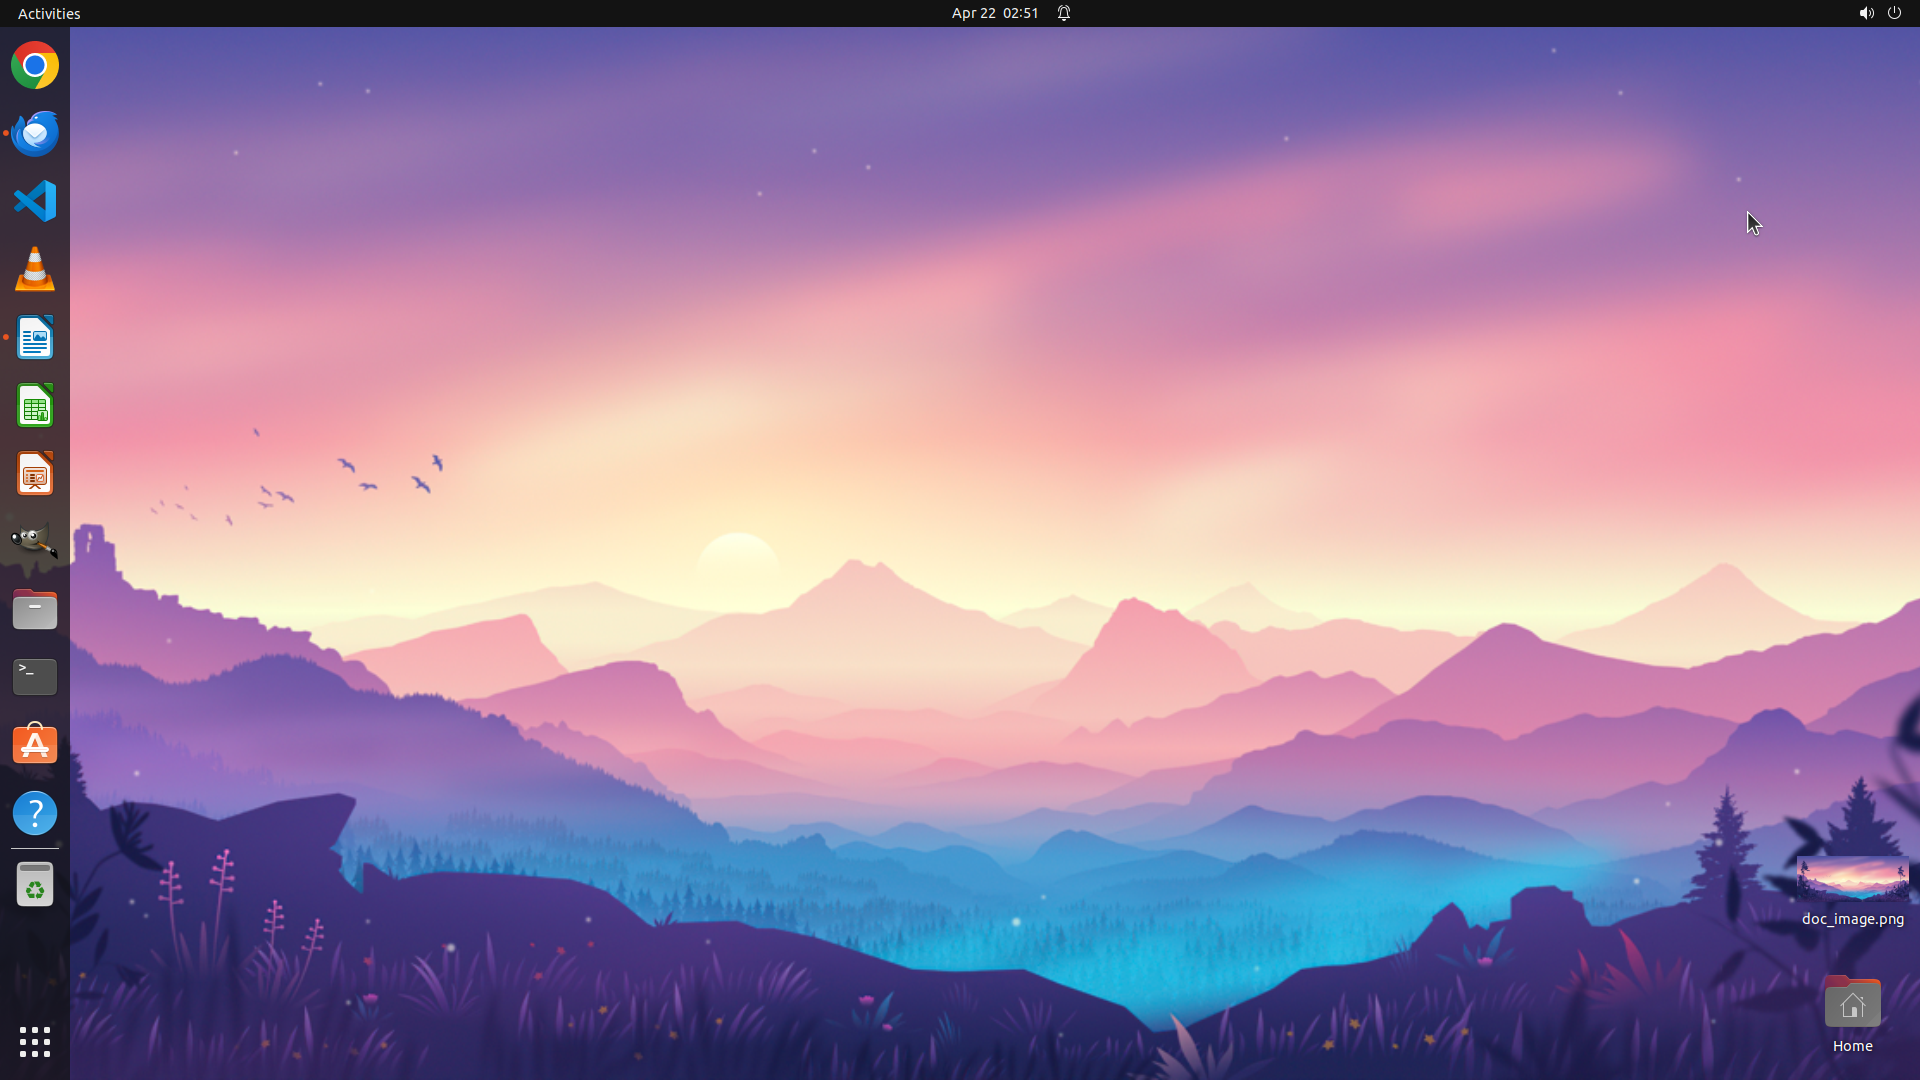Image resolution: width=1920 pixels, height=1080 pixels.
Task: Launch Thunderbird mail client
Action: [35, 134]
